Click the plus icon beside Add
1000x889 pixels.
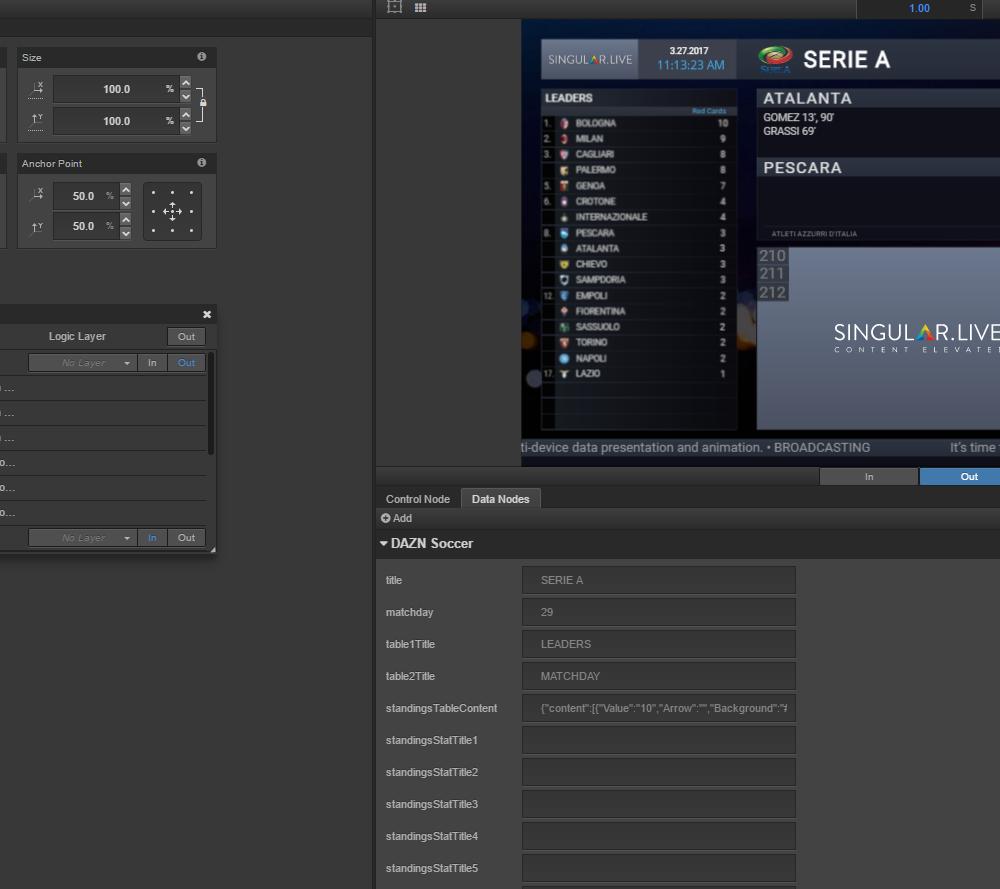(x=385, y=518)
